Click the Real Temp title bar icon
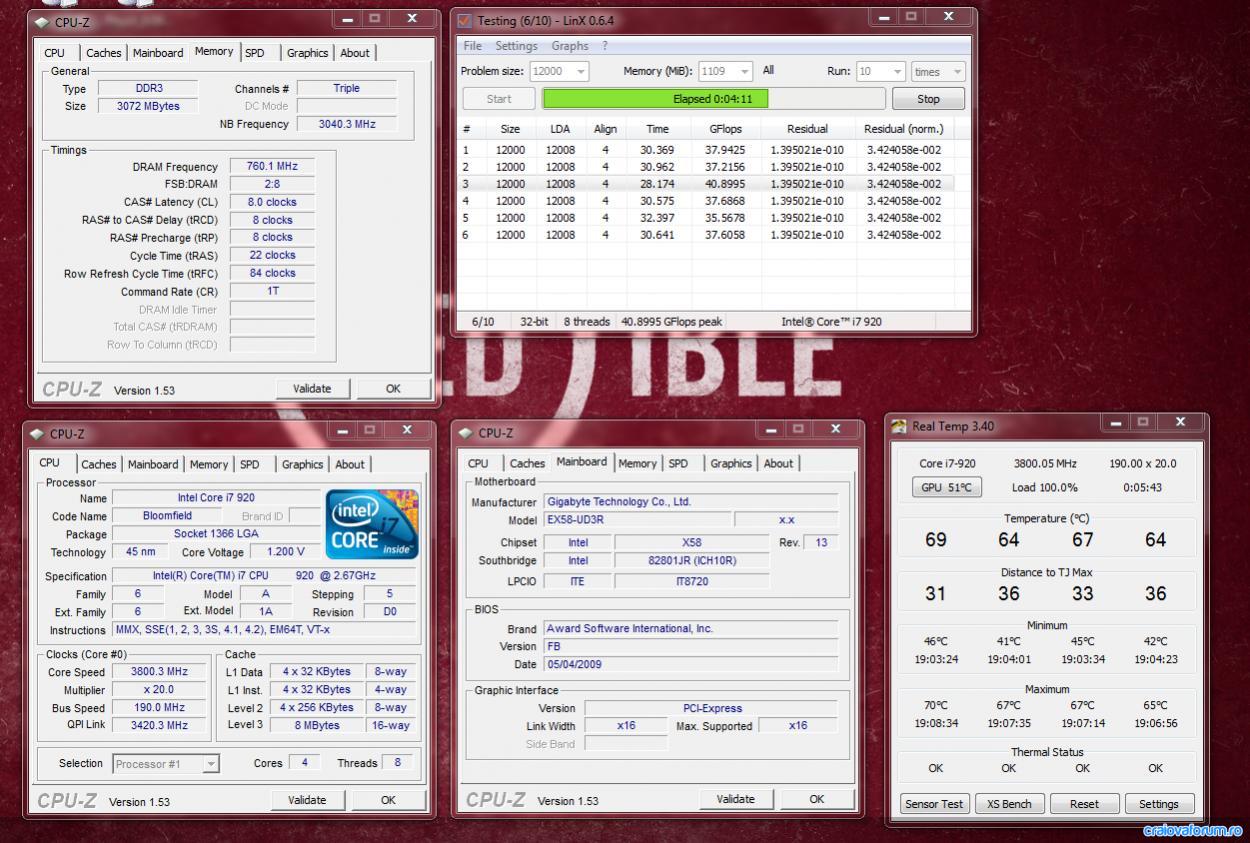Viewport: 1250px width, 843px height. 899,426
